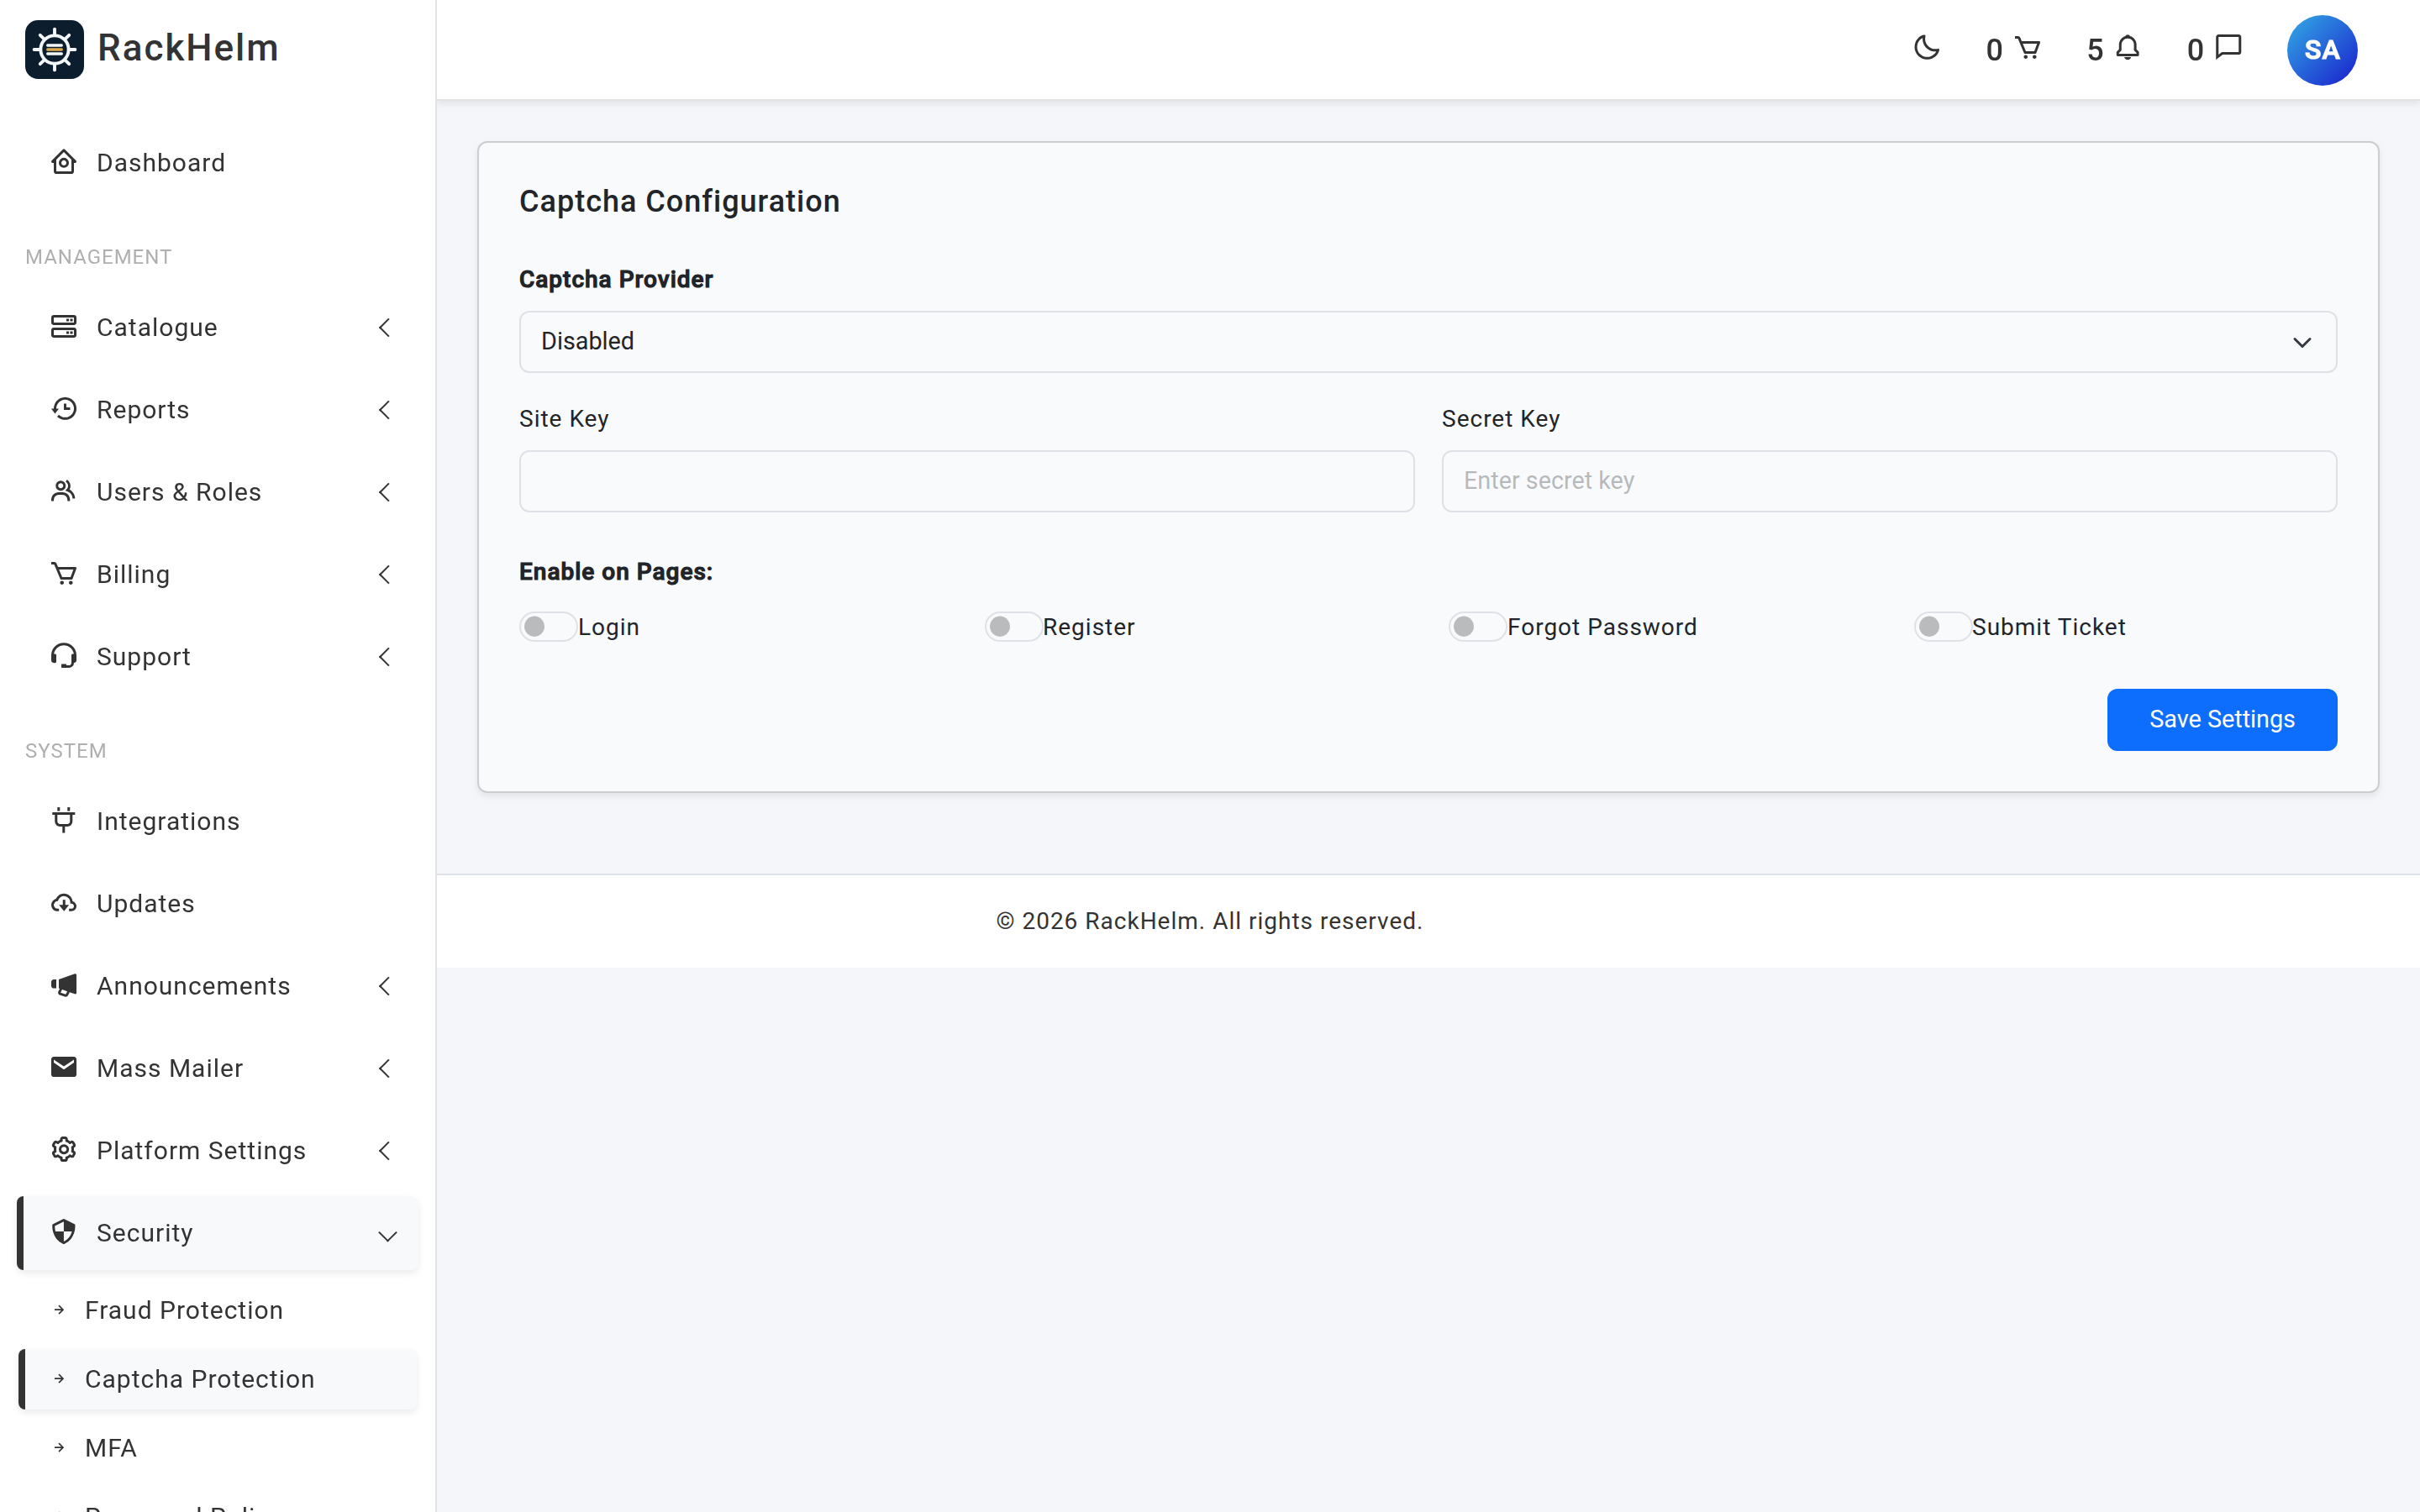The height and width of the screenshot is (1512, 2420).
Task: Open Fraud Protection submenu item
Action: pyautogui.click(x=219, y=1310)
